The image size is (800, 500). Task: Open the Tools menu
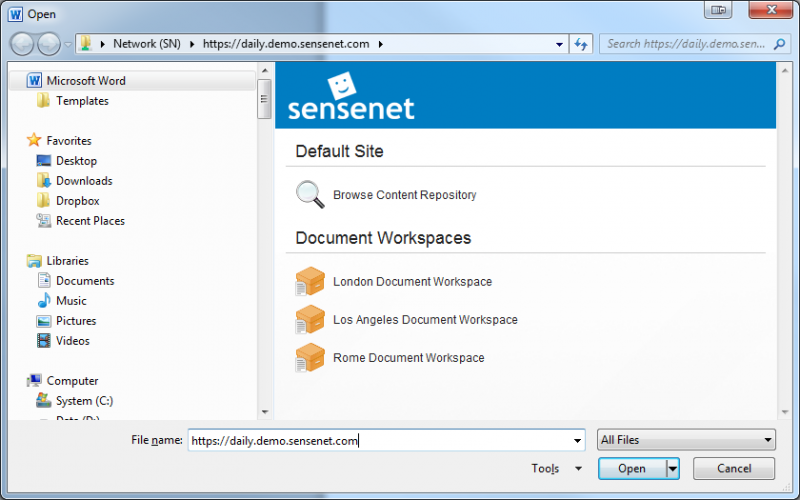pos(556,468)
